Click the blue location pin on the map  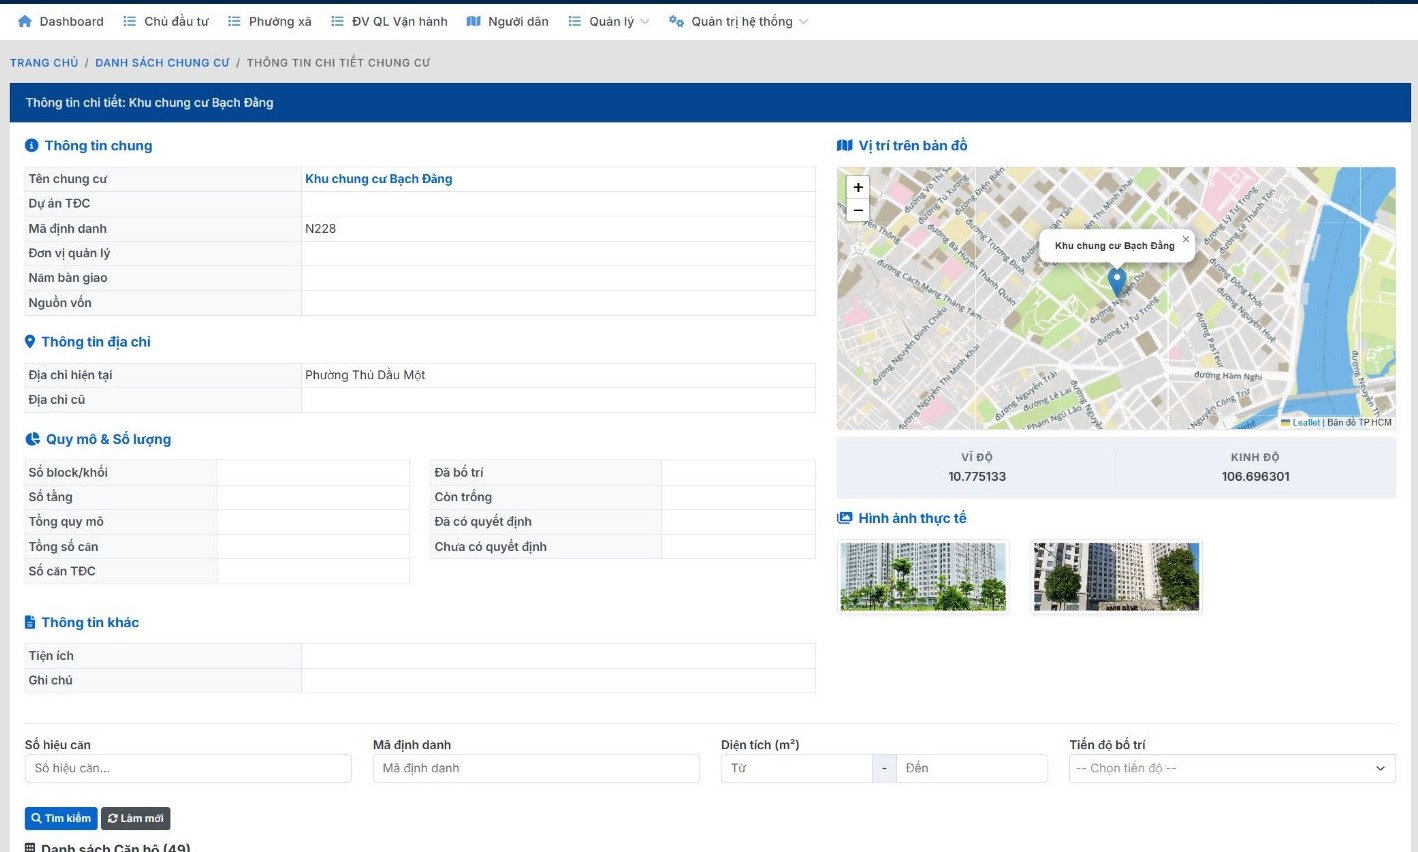click(x=1117, y=282)
